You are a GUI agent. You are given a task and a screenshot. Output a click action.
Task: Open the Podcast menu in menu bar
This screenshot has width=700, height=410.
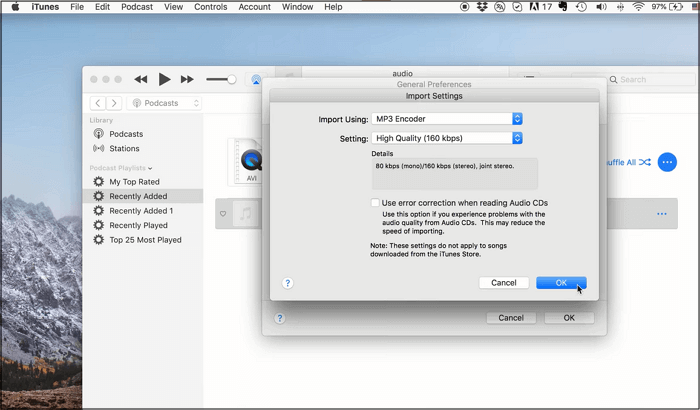(x=137, y=7)
